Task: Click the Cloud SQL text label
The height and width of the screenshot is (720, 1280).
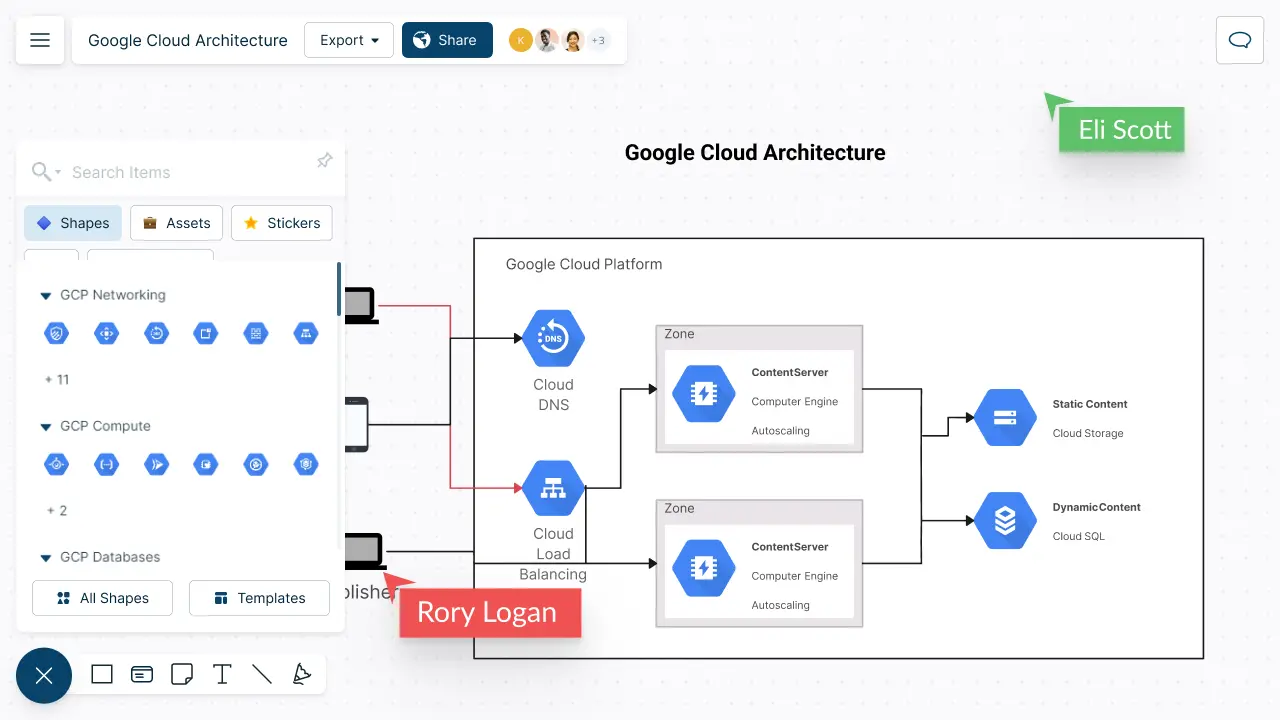Action: pyautogui.click(x=1078, y=536)
